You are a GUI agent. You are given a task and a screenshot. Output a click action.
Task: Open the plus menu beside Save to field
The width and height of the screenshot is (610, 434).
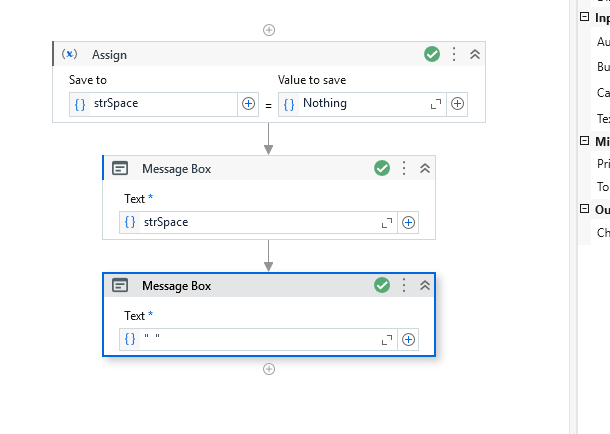coord(249,104)
